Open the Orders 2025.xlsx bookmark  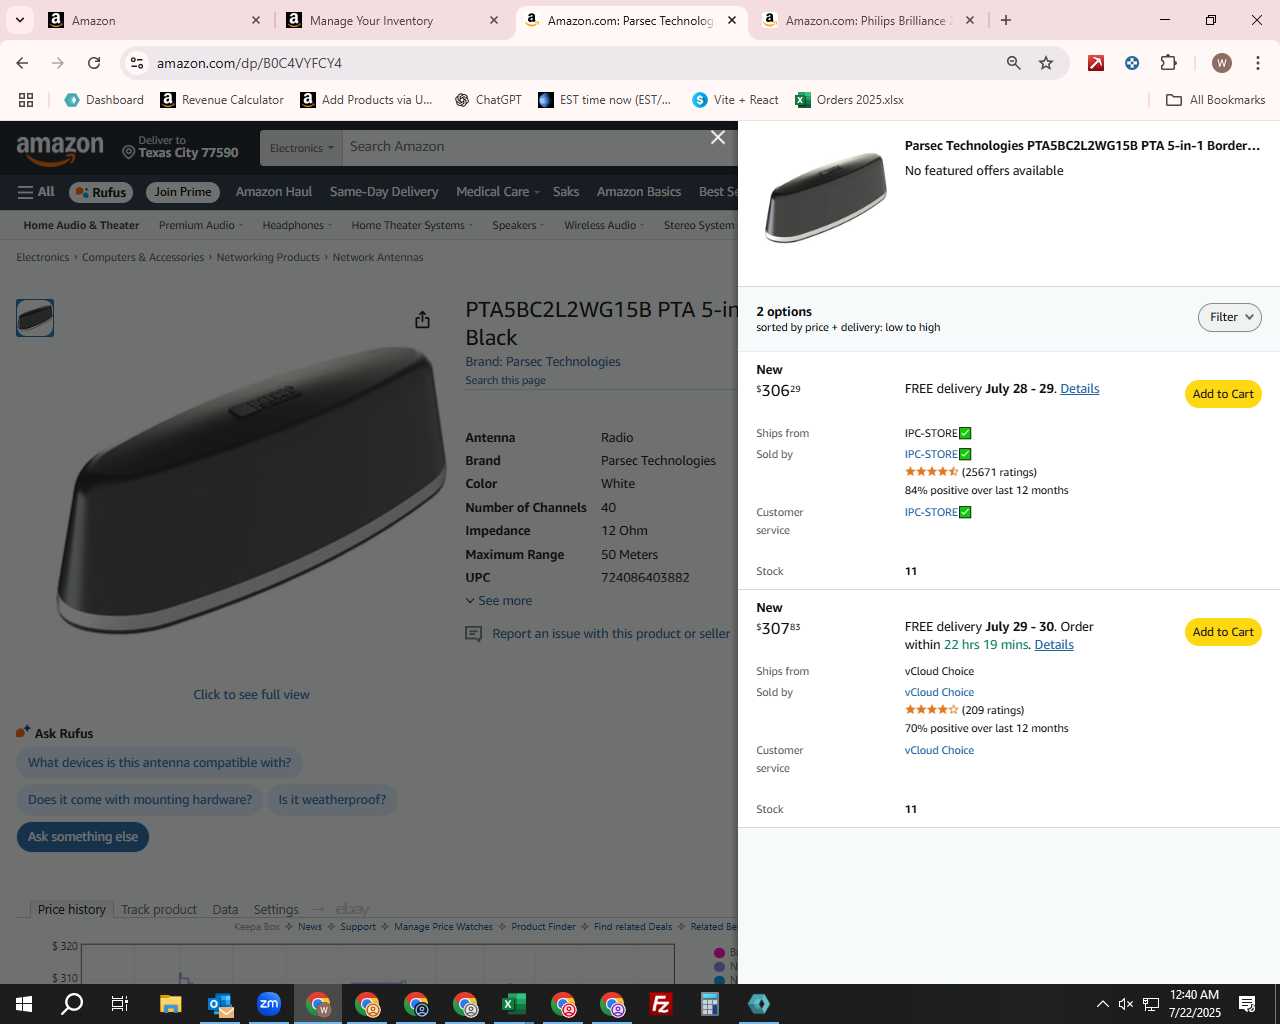849,100
